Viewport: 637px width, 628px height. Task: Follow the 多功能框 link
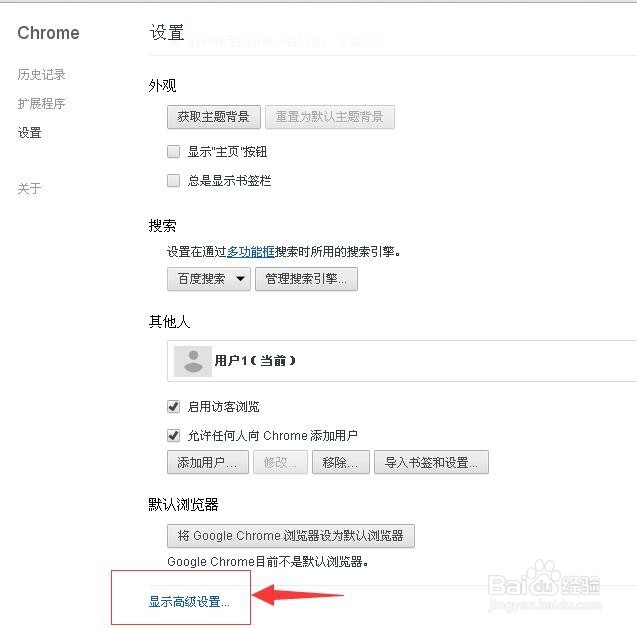pos(251,252)
